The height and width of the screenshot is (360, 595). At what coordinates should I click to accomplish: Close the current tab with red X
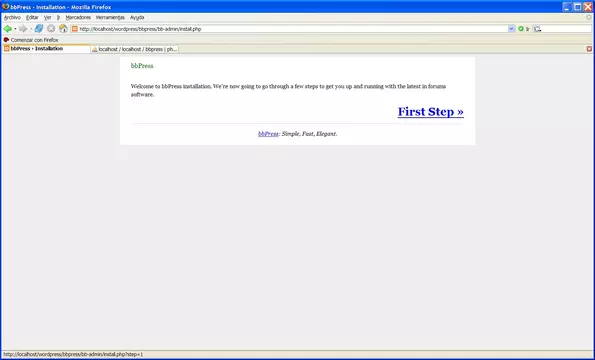[589, 49]
